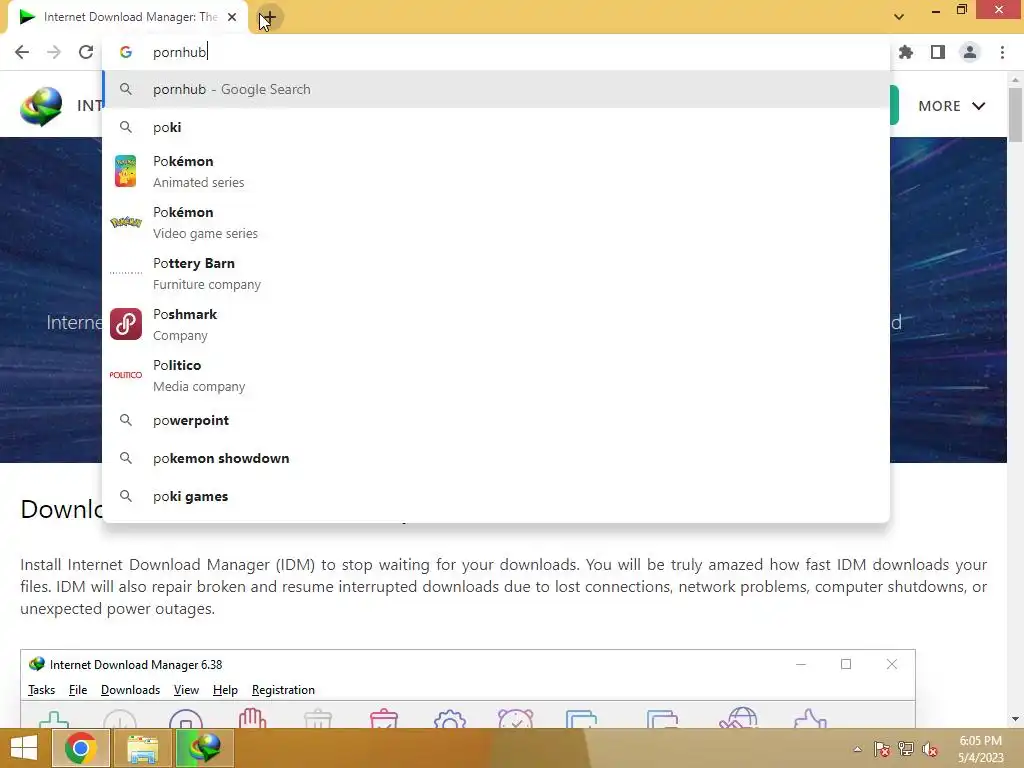The image size is (1024, 768).
Task: Choose the Poshmark Company suggestion
Action: (x=496, y=325)
